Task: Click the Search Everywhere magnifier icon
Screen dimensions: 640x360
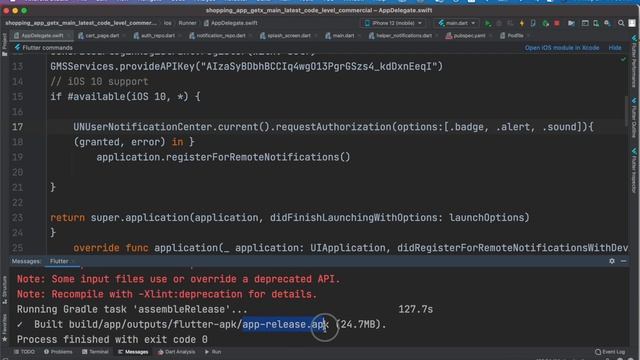Action: coord(621,23)
